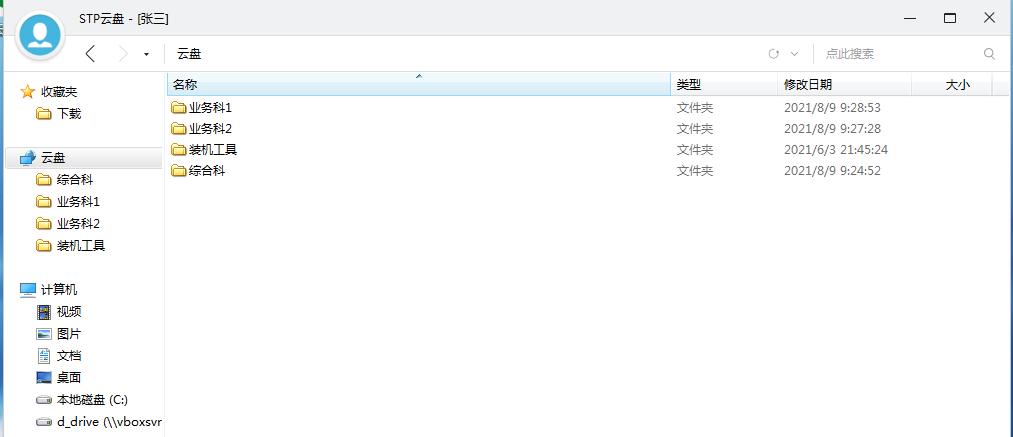Expand the address bar dropdown chevron
The height and width of the screenshot is (437, 1013).
[795, 54]
